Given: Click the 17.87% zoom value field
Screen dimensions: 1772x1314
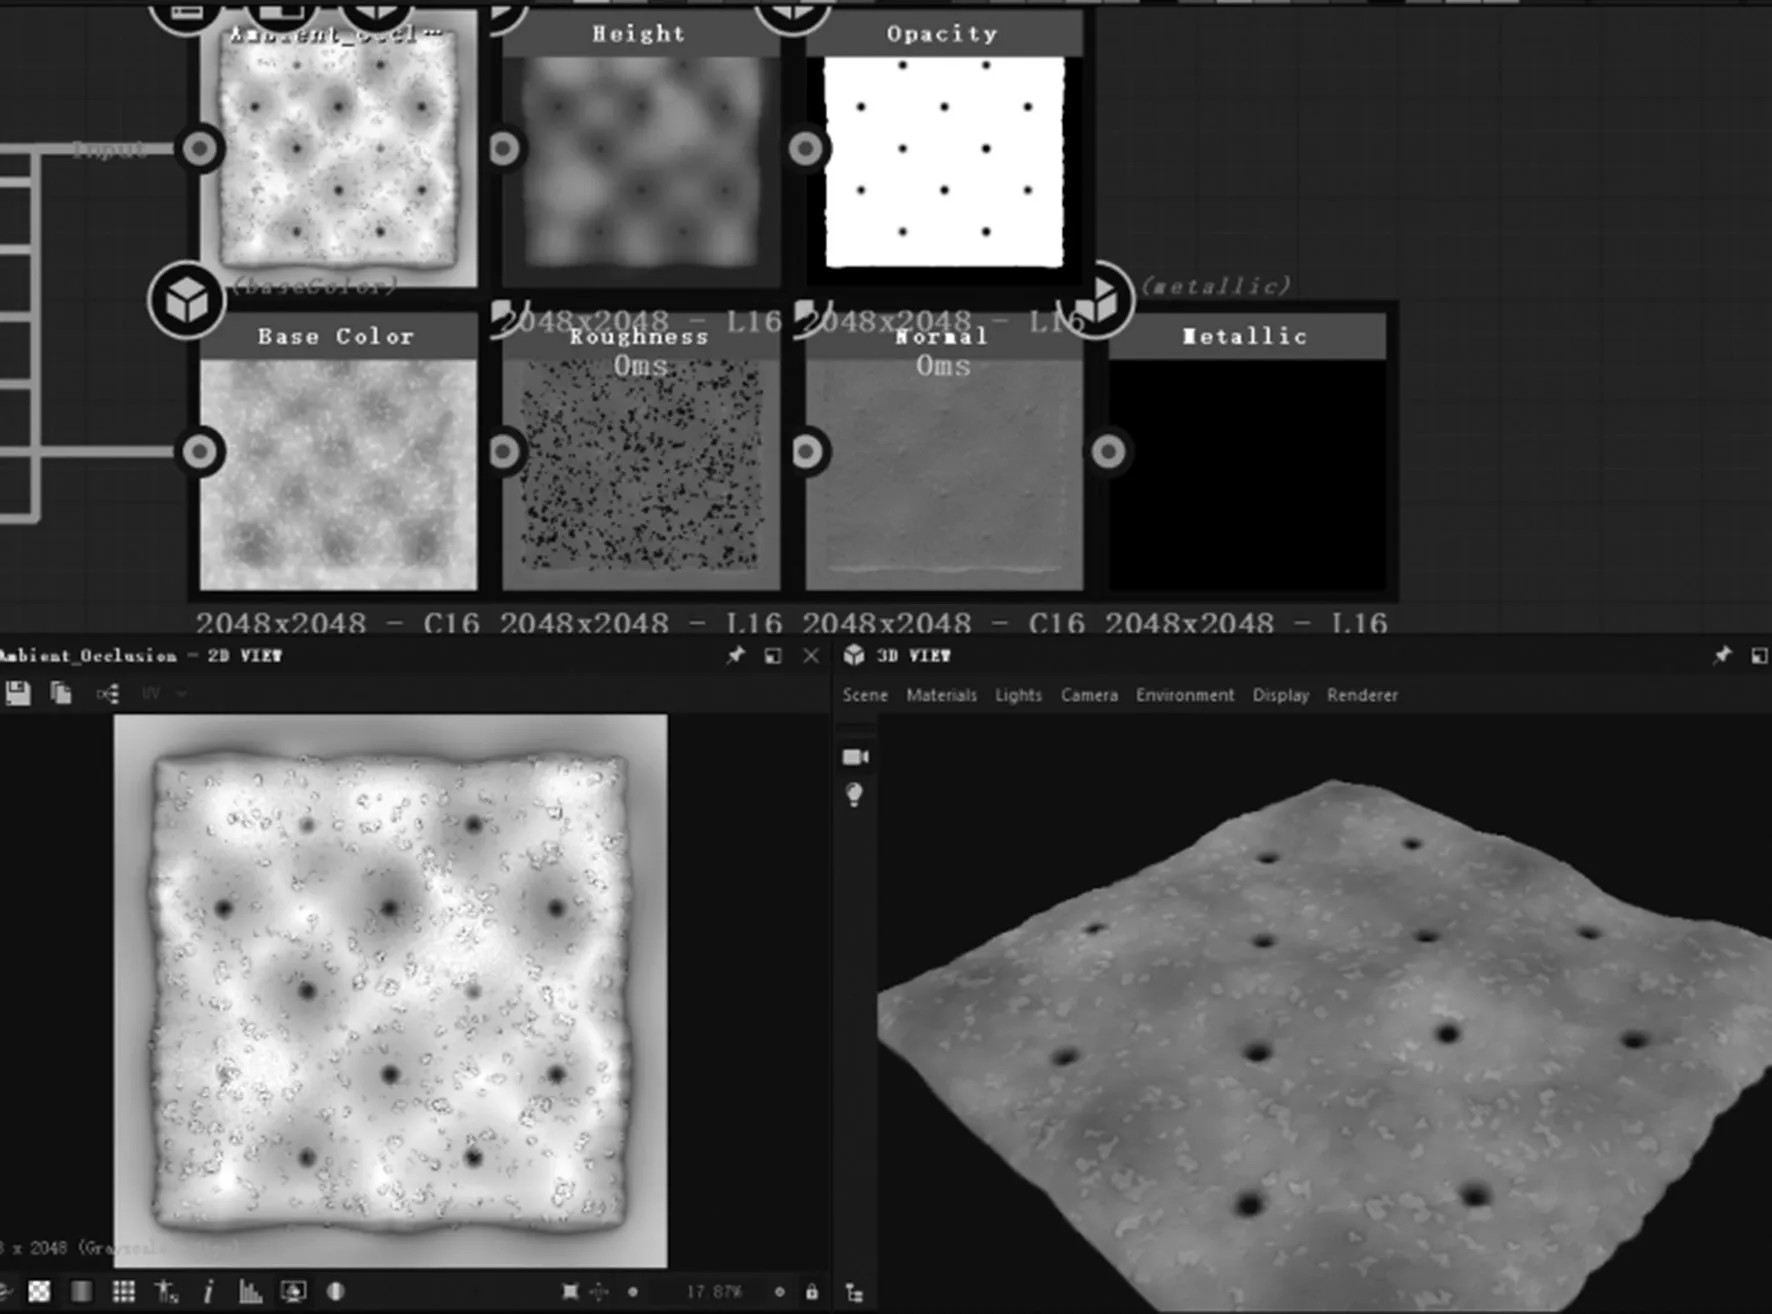Looking at the screenshot, I should coord(714,1291).
